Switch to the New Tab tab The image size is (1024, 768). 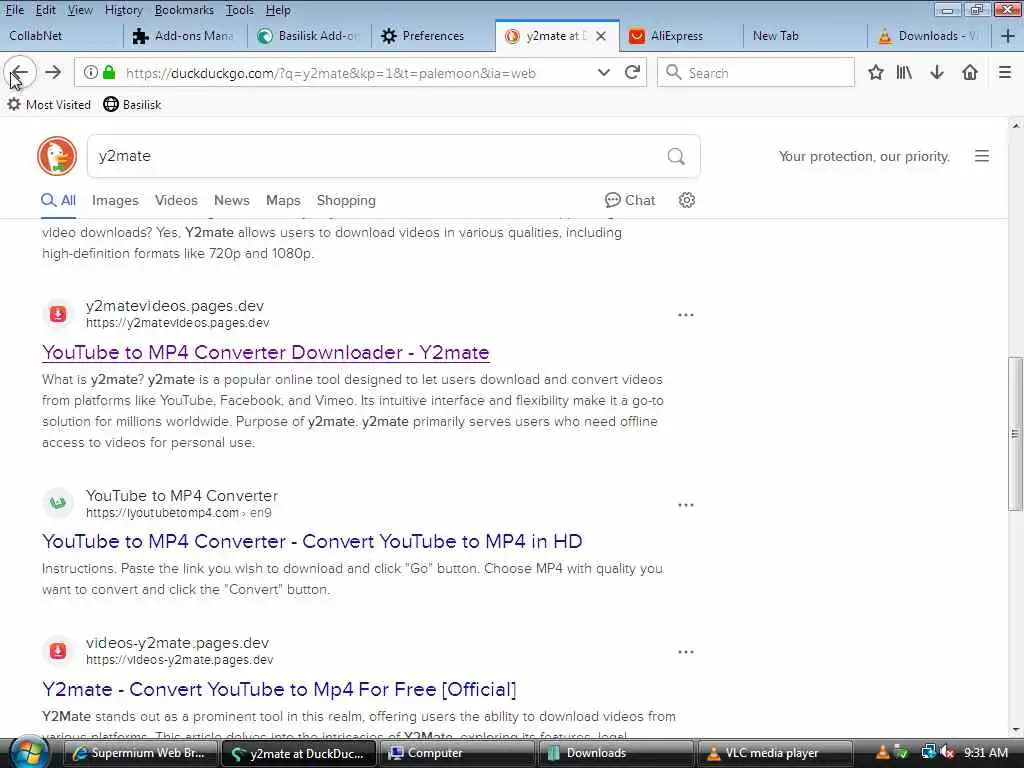click(x=805, y=36)
